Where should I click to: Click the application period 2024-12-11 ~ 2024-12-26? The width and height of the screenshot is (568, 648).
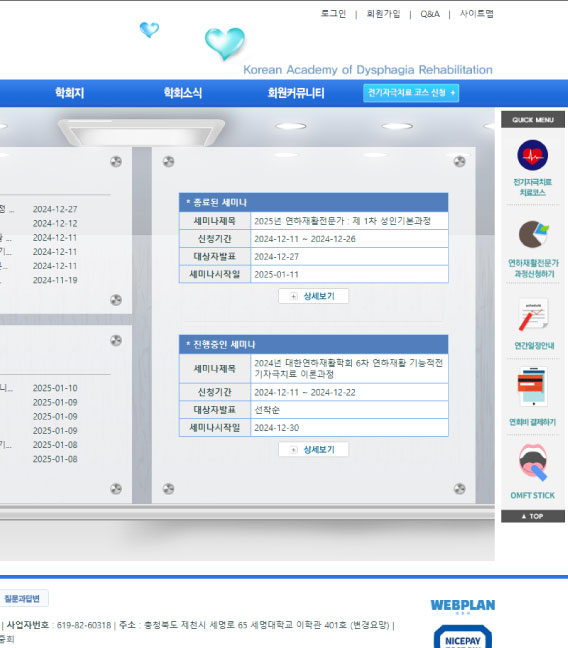click(x=305, y=239)
